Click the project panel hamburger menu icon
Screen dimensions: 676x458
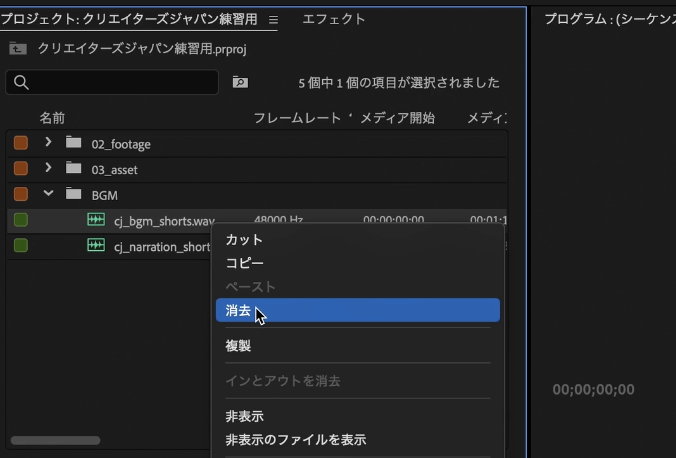(x=273, y=19)
